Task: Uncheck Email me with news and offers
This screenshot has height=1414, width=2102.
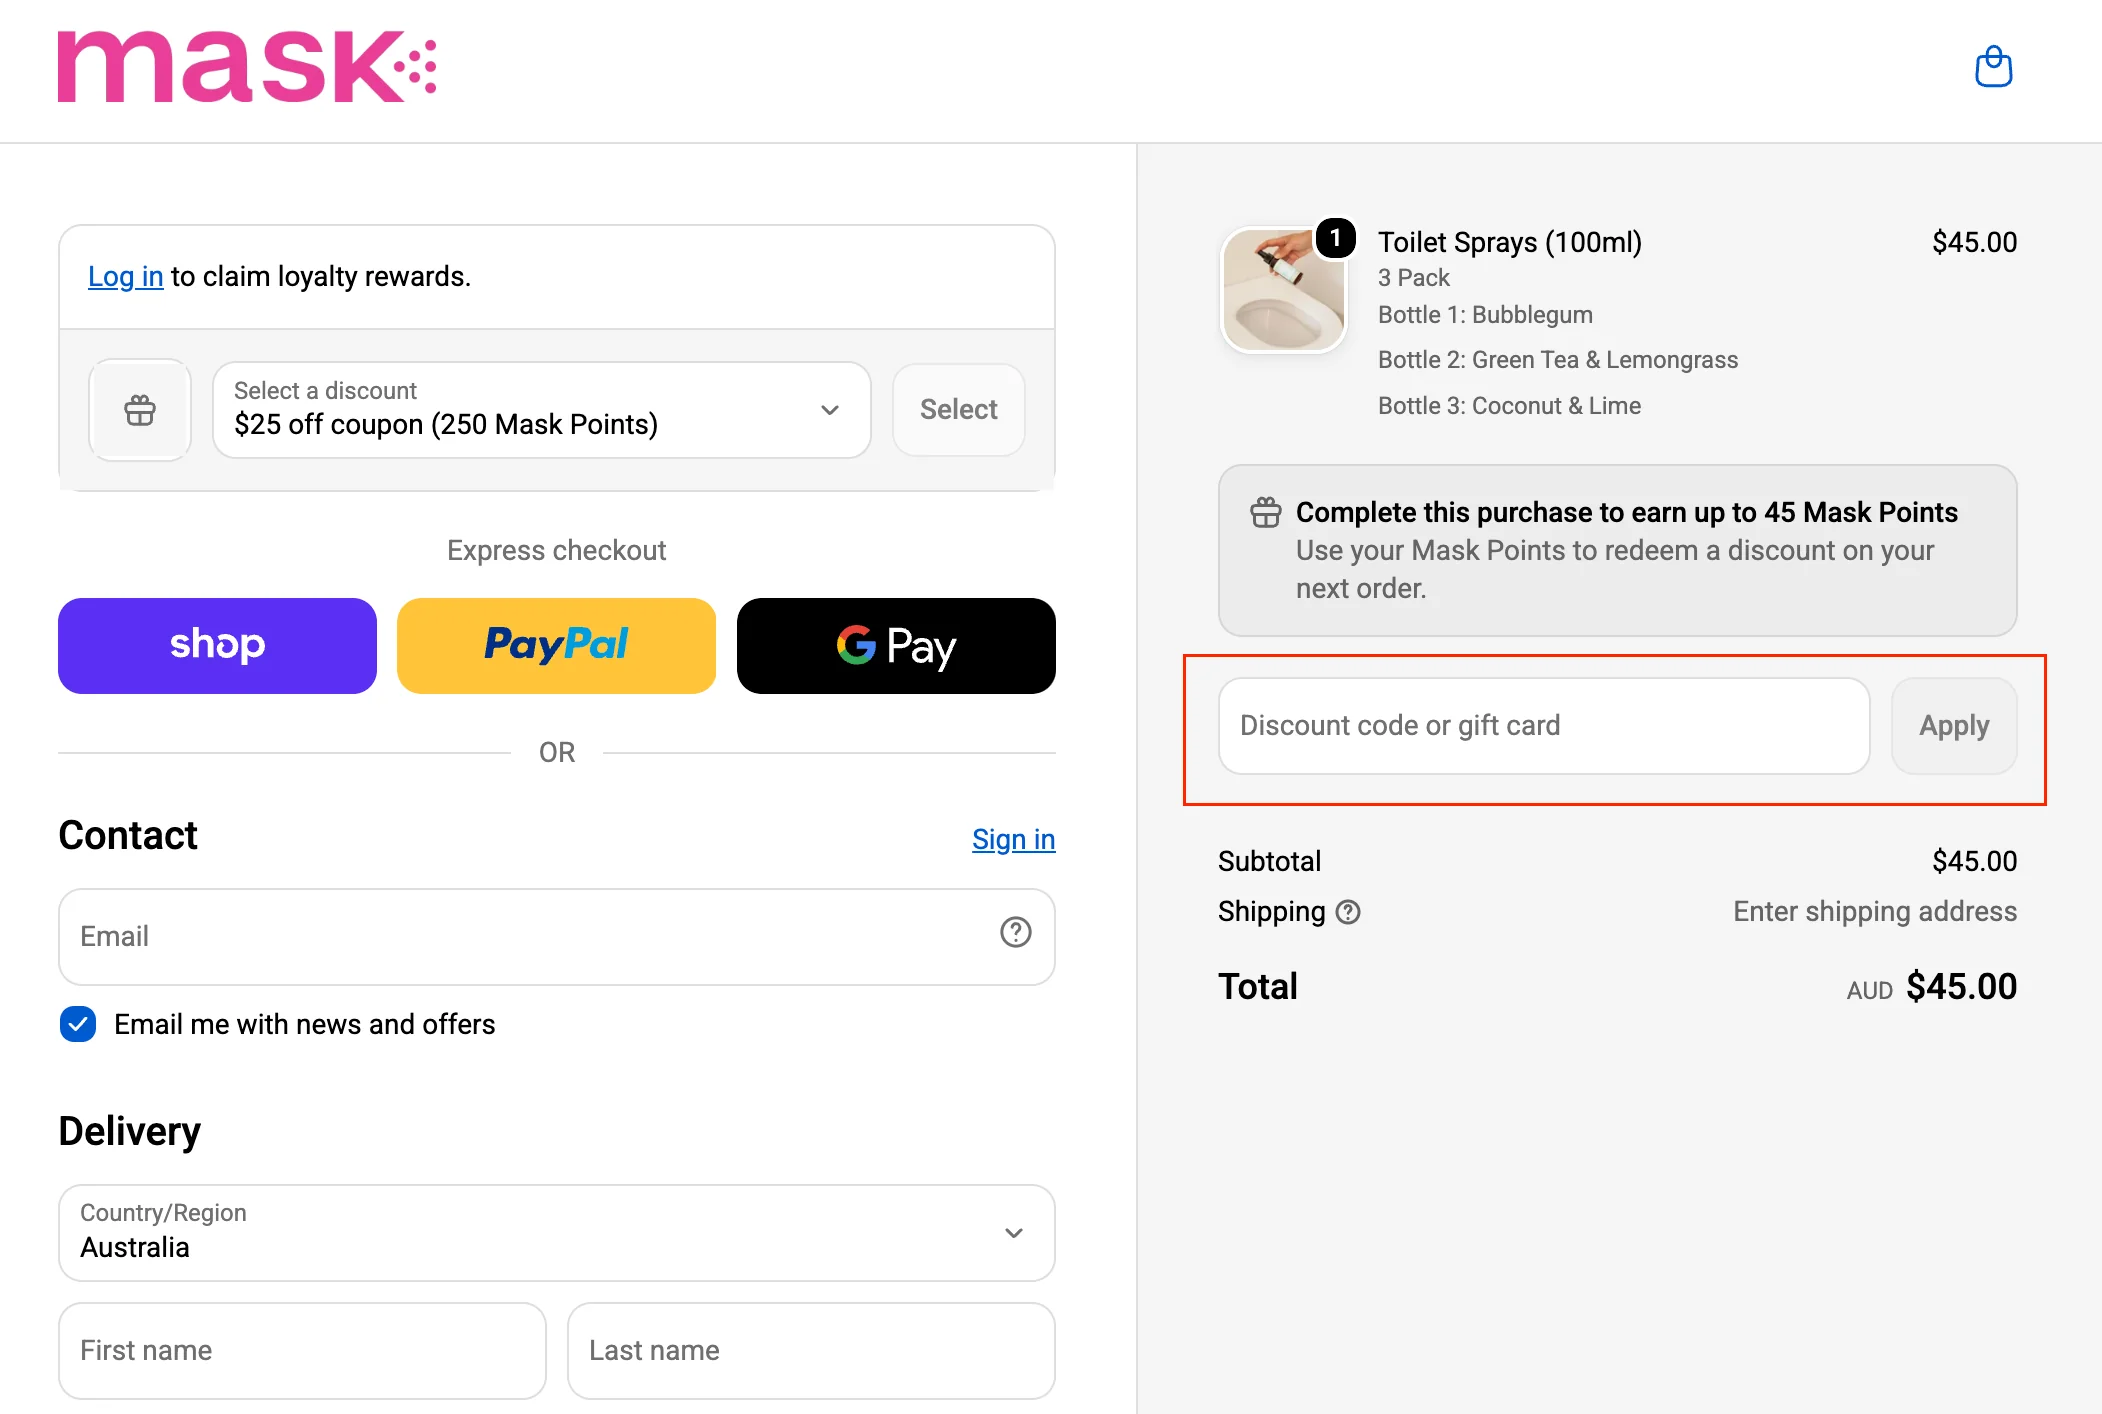Action: 78,1024
